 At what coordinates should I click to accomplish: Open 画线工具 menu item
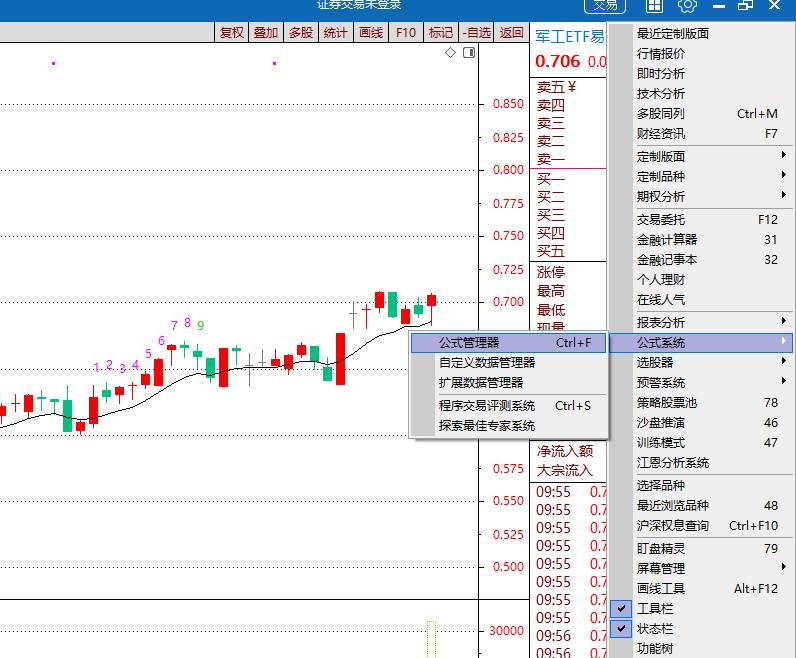pos(701,588)
